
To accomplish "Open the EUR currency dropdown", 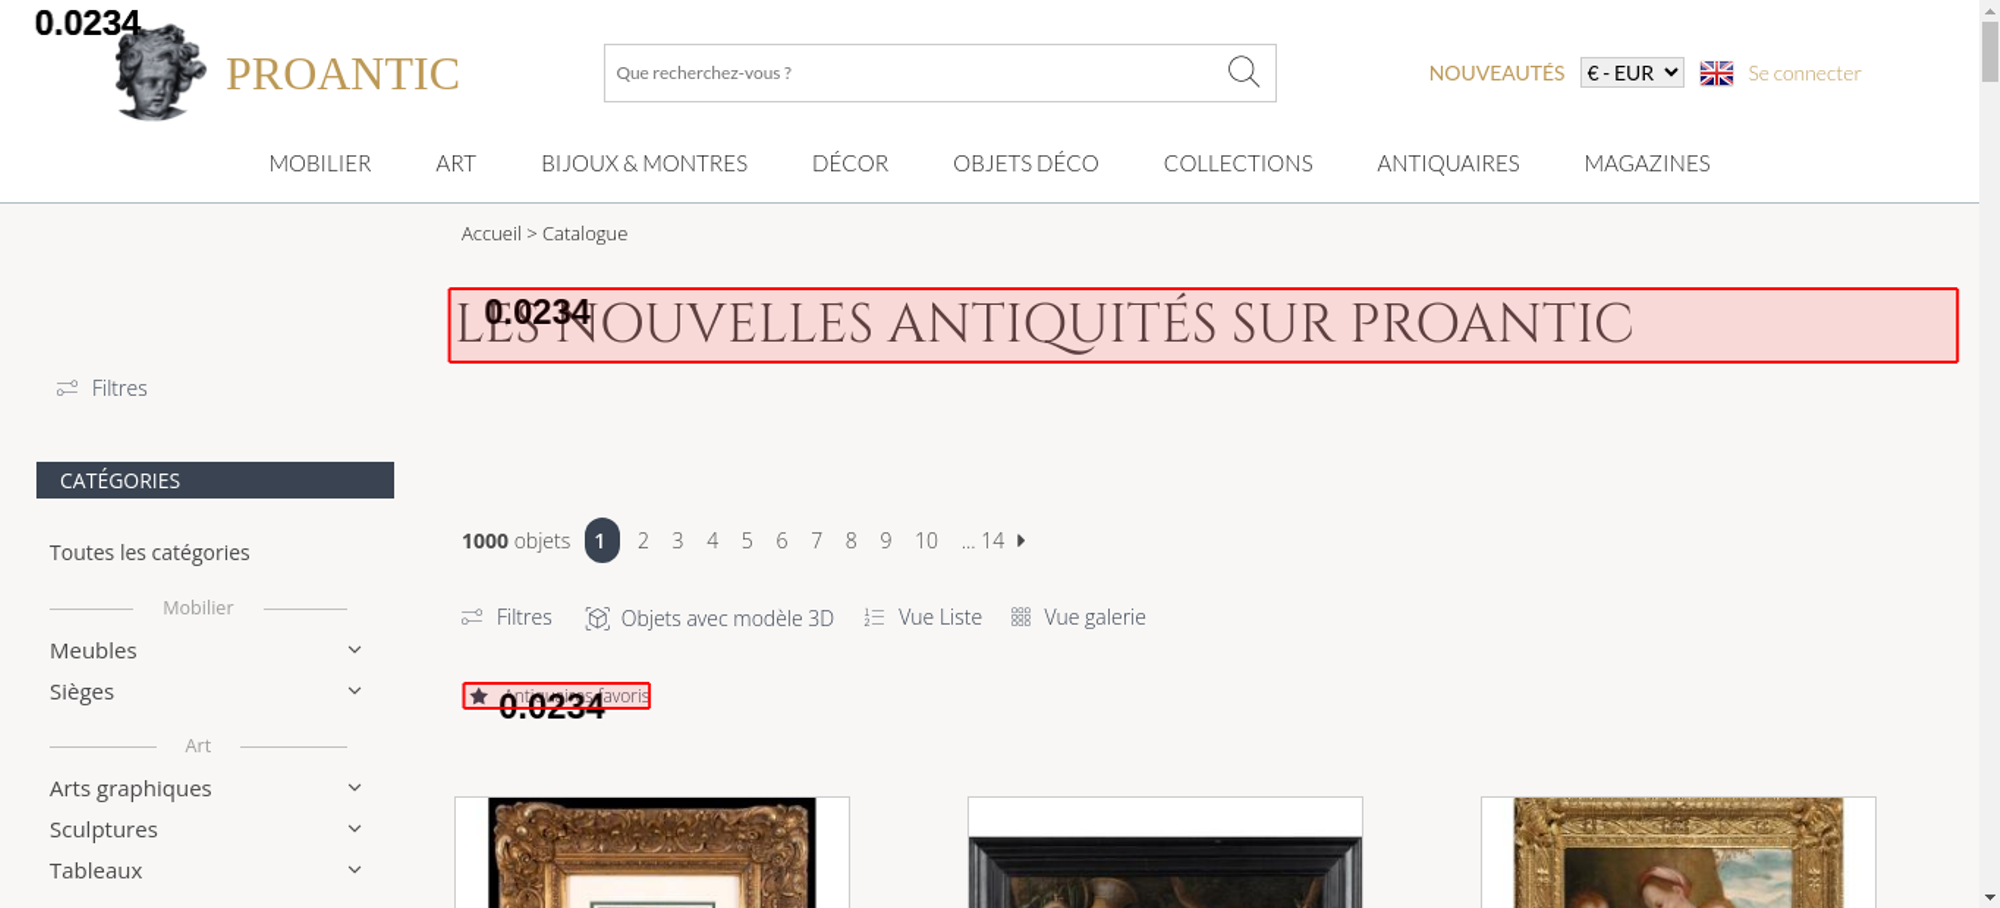I will [1632, 73].
